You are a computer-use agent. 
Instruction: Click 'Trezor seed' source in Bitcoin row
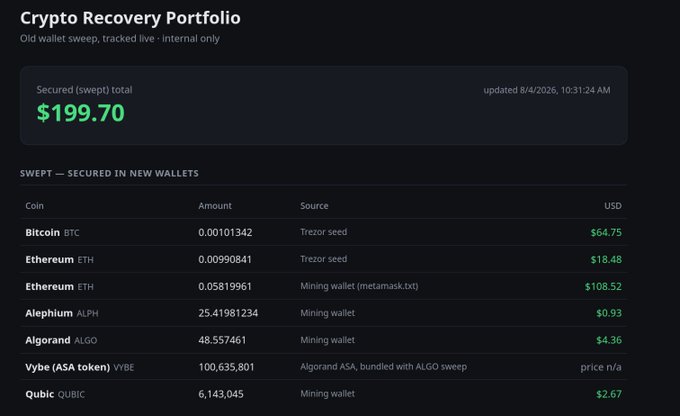point(324,232)
